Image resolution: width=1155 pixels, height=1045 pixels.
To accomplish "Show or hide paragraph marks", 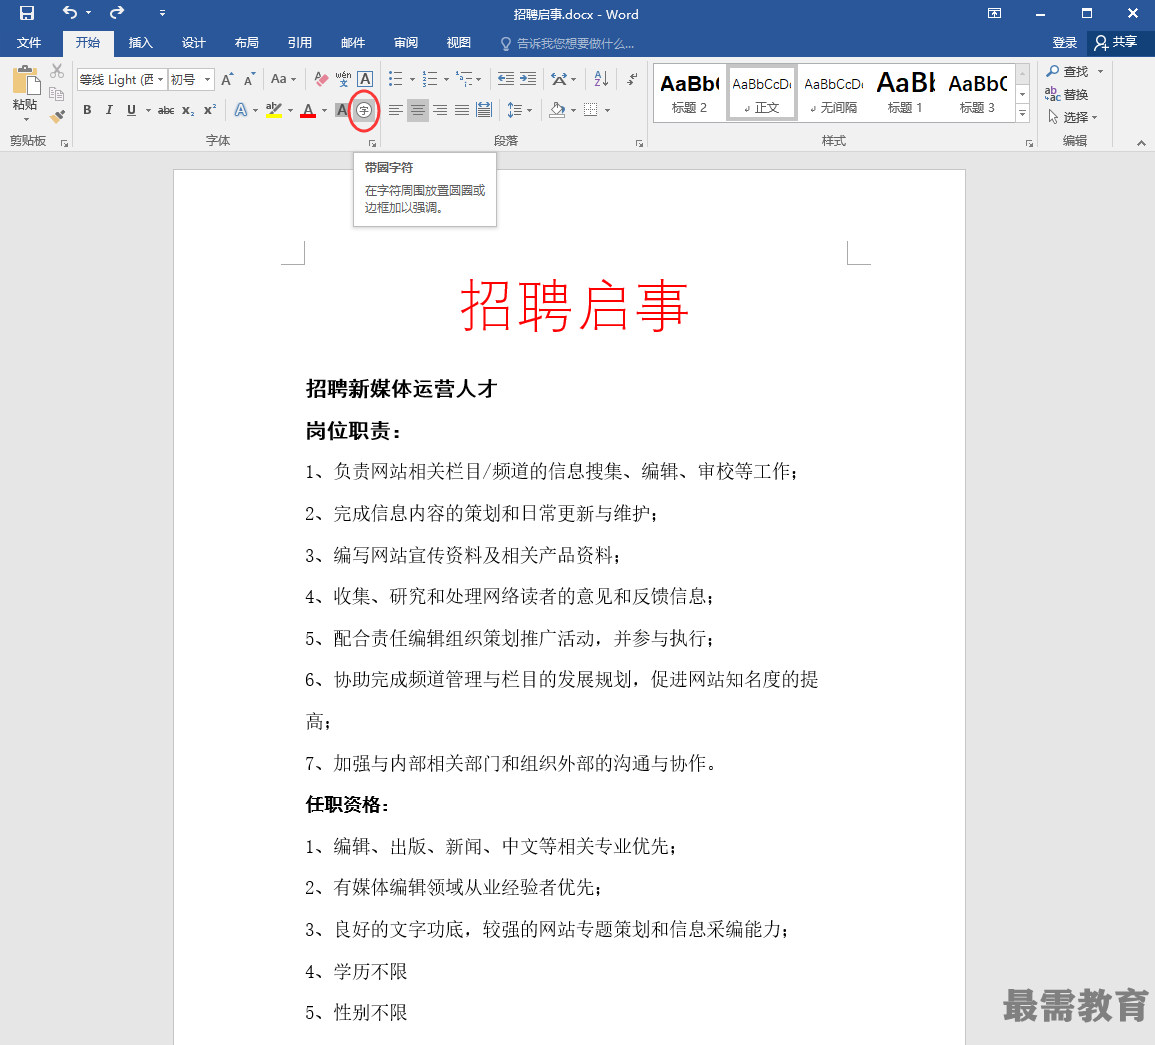I will (632, 79).
